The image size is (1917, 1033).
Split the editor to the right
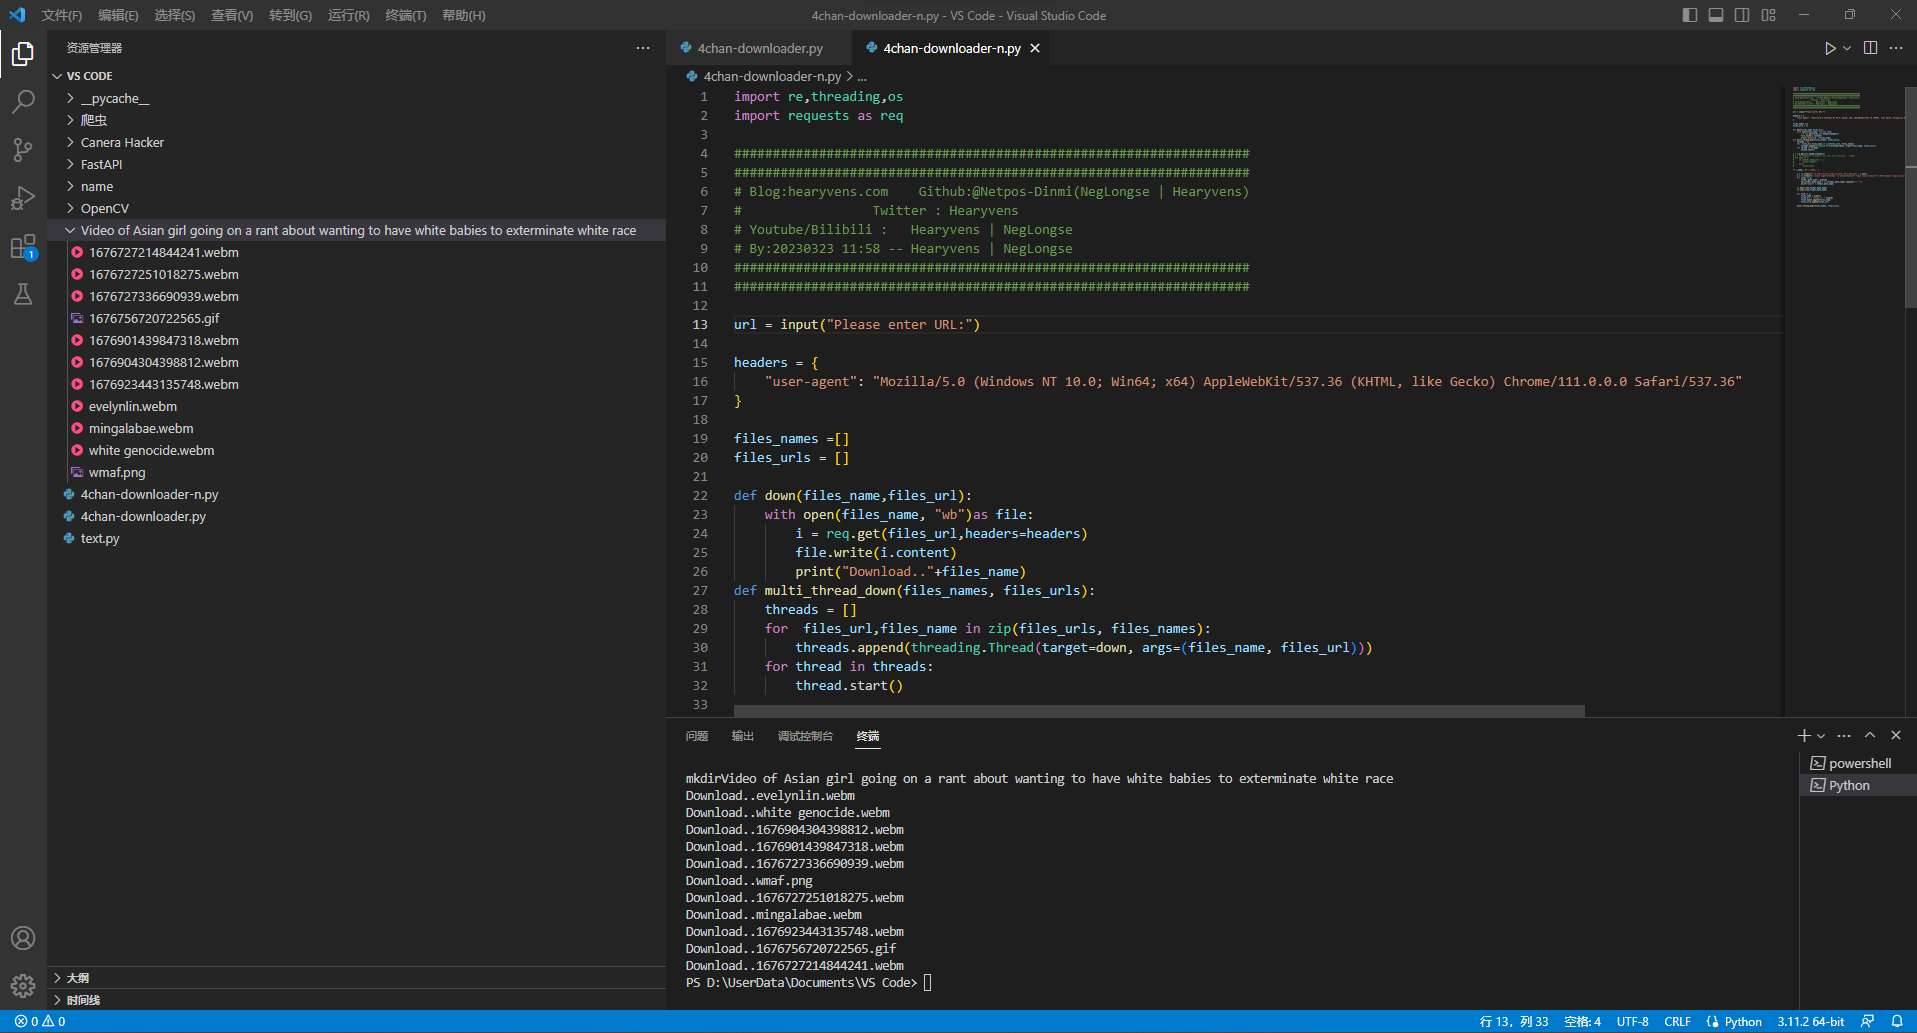[1870, 48]
